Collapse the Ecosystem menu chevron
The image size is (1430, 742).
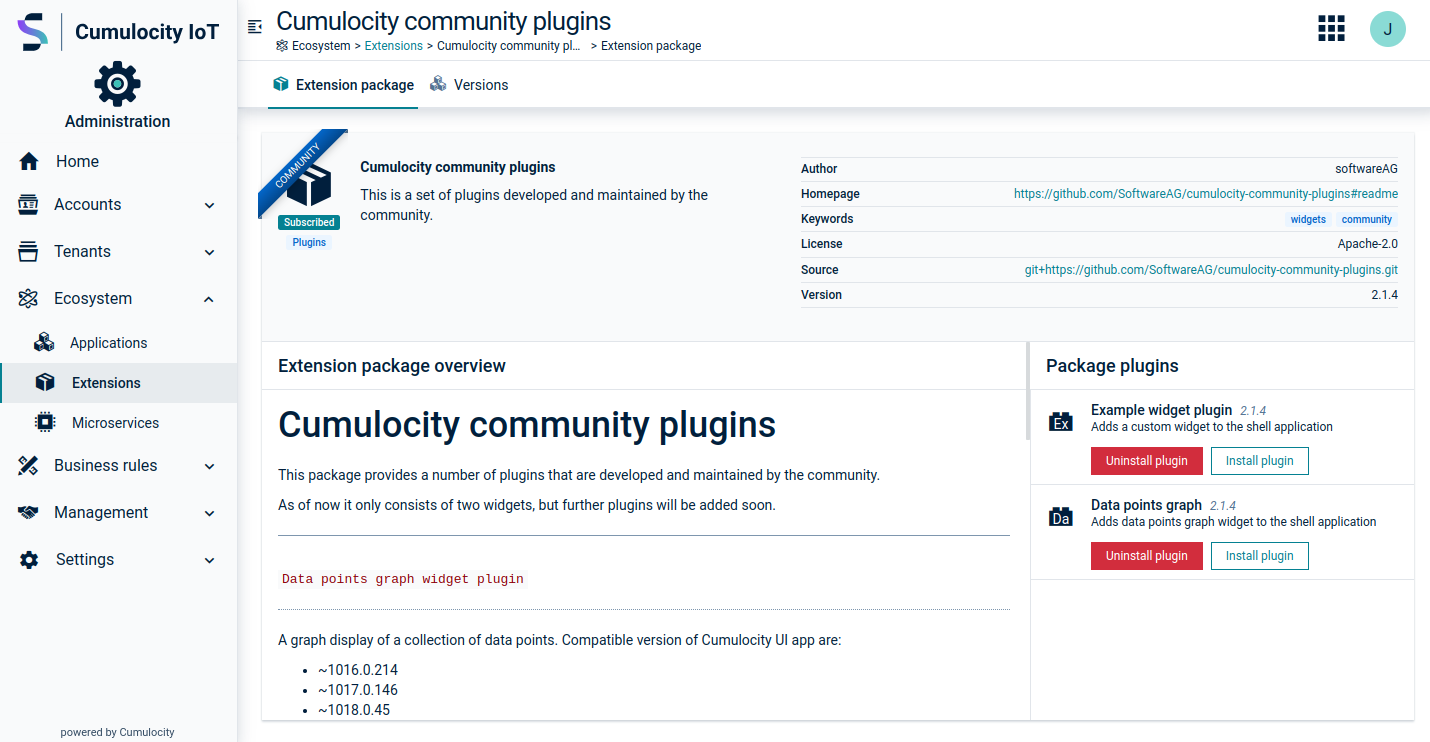209,299
